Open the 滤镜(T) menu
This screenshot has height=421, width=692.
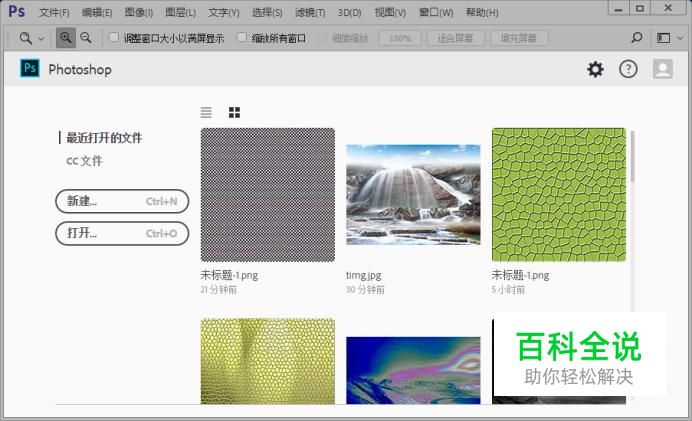[x=310, y=12]
